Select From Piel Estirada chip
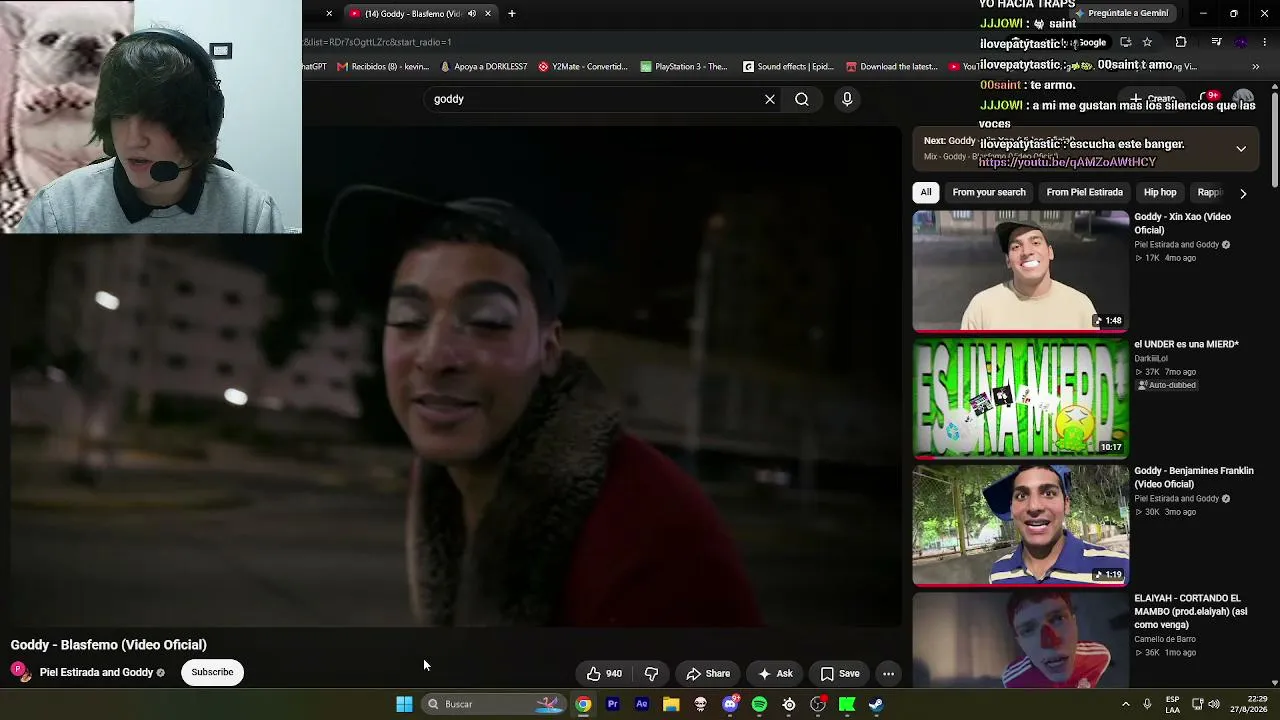The height and width of the screenshot is (720, 1280). (1085, 192)
